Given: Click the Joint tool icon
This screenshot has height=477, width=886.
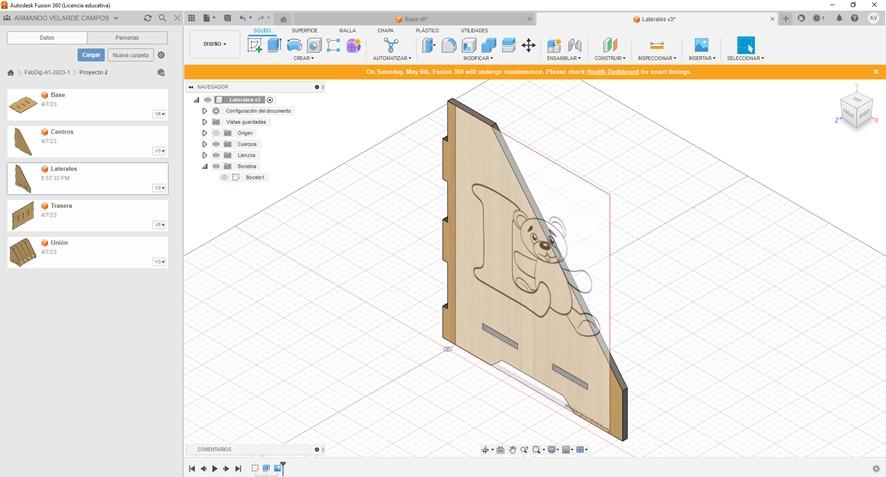Looking at the screenshot, I should coord(575,45).
